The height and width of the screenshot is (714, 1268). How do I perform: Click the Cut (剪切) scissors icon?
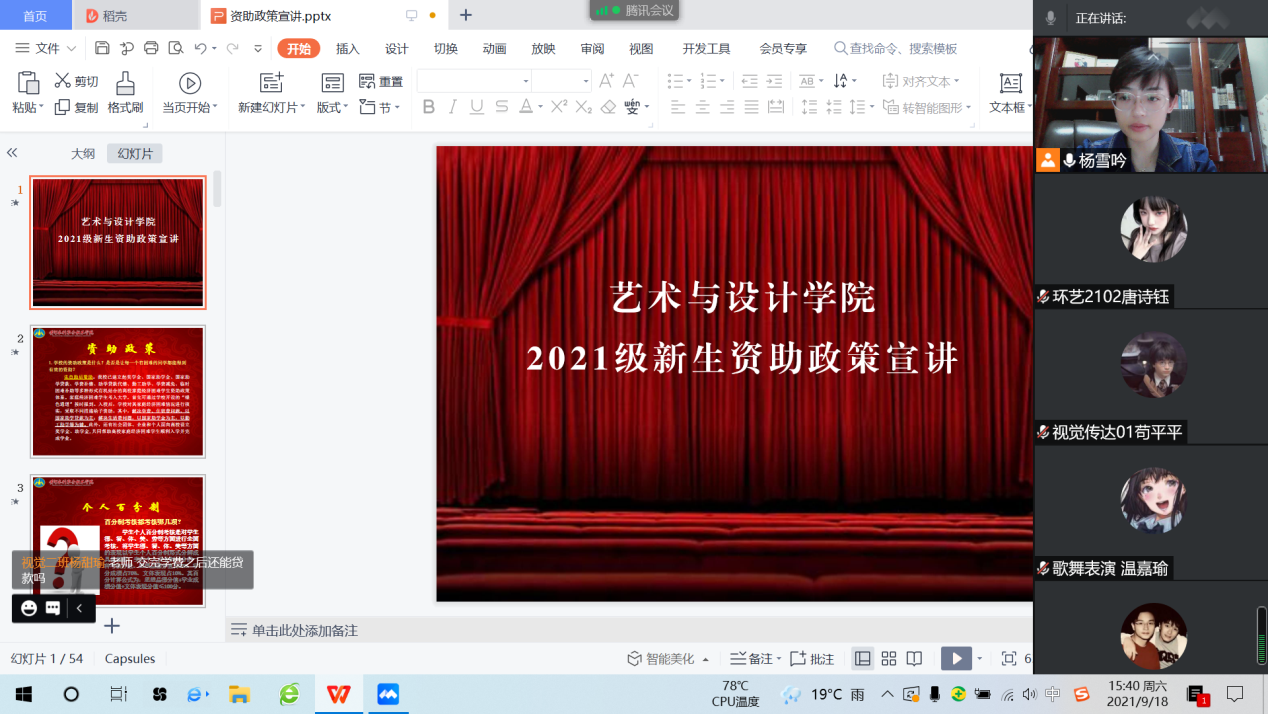tap(62, 81)
